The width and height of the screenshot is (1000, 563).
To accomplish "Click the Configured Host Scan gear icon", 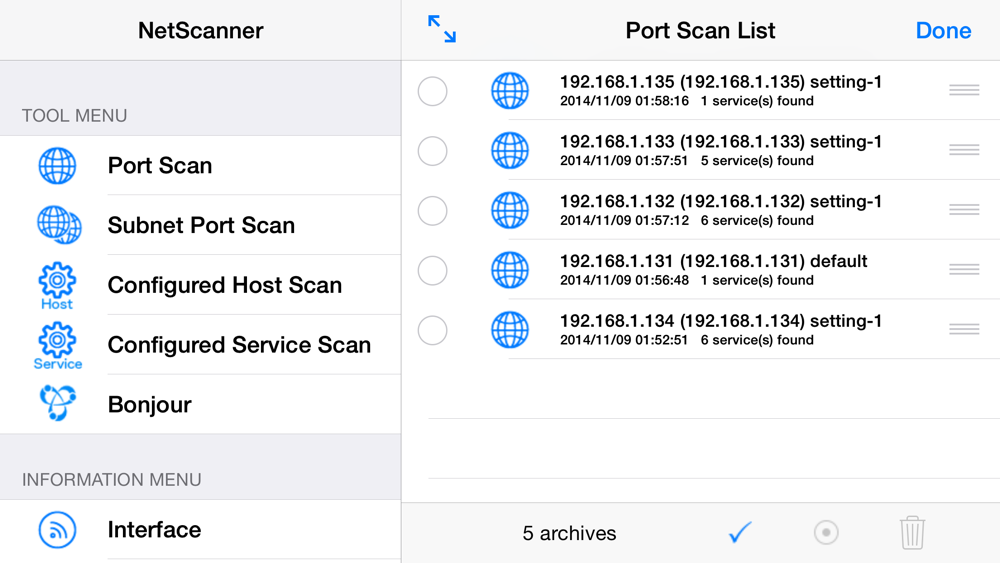I will pos(57,284).
